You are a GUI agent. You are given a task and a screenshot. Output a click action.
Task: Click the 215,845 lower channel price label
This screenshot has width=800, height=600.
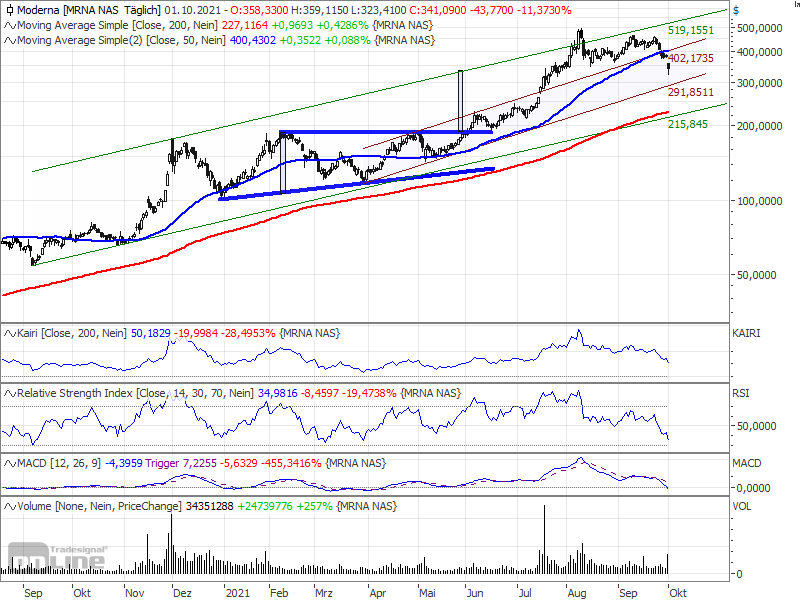[688, 124]
